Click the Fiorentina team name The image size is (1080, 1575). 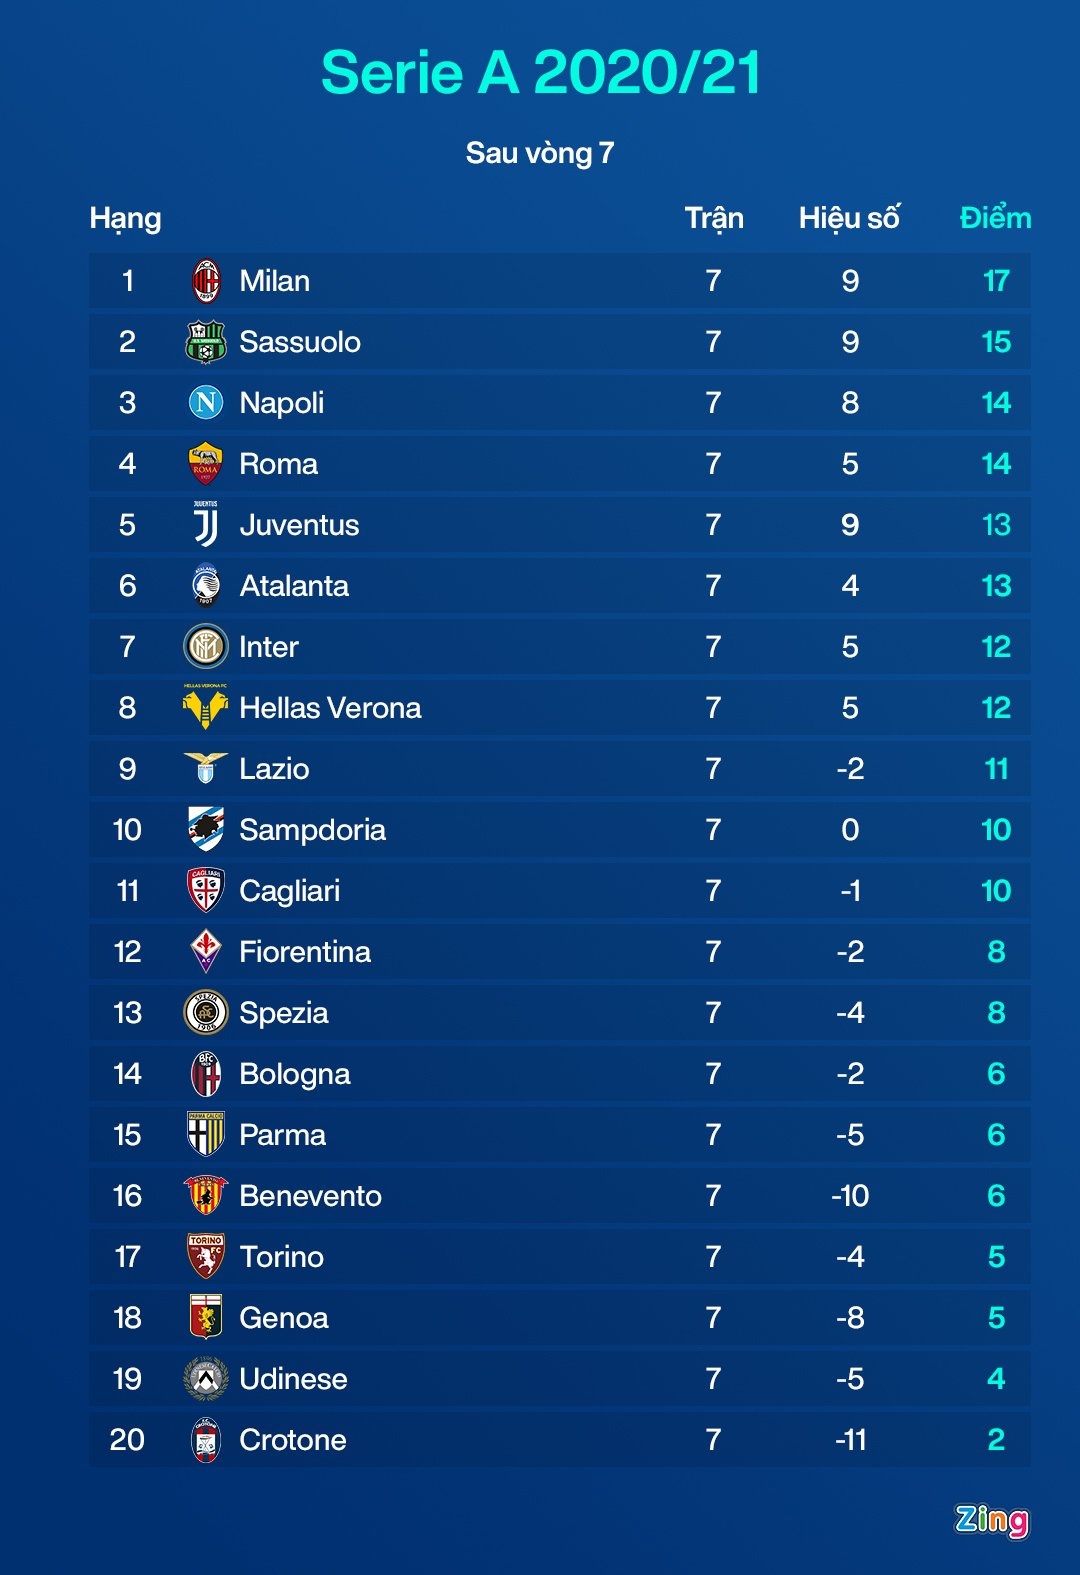tap(305, 952)
